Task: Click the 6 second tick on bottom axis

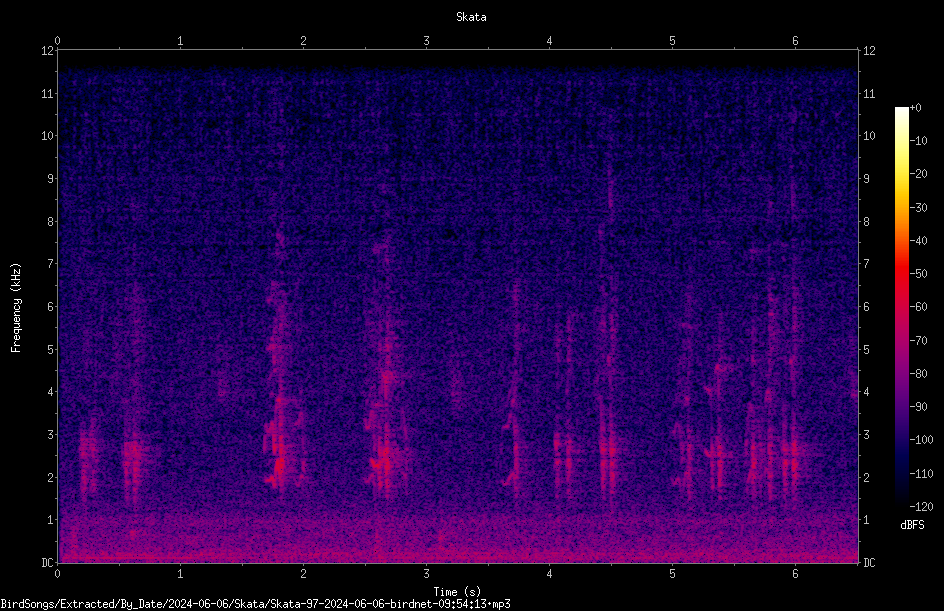Action: tap(795, 574)
